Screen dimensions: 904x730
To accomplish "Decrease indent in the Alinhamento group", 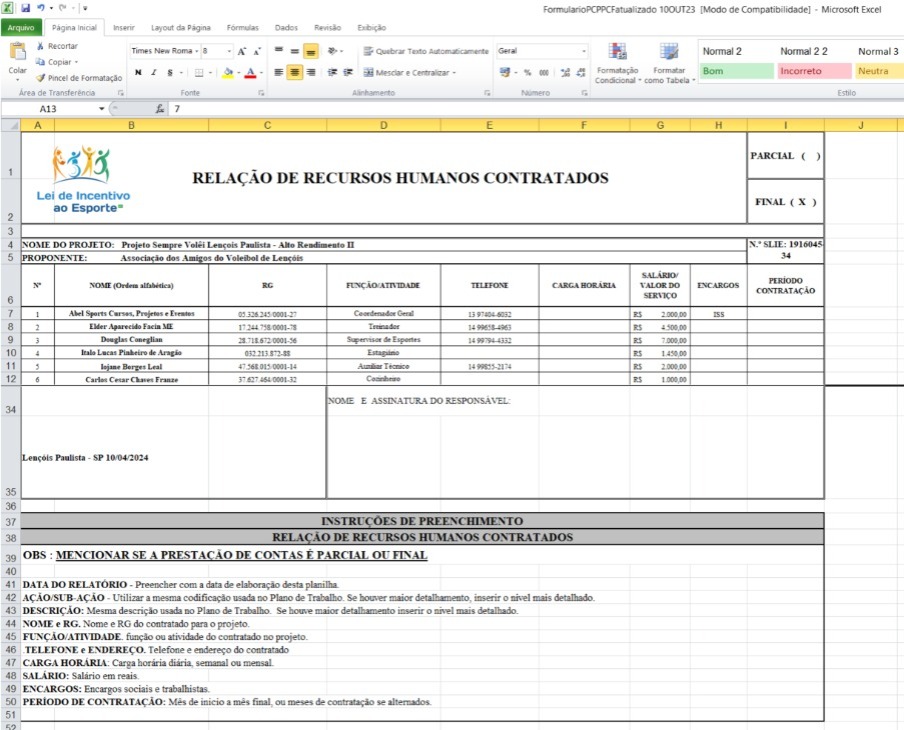I will 333,73.
